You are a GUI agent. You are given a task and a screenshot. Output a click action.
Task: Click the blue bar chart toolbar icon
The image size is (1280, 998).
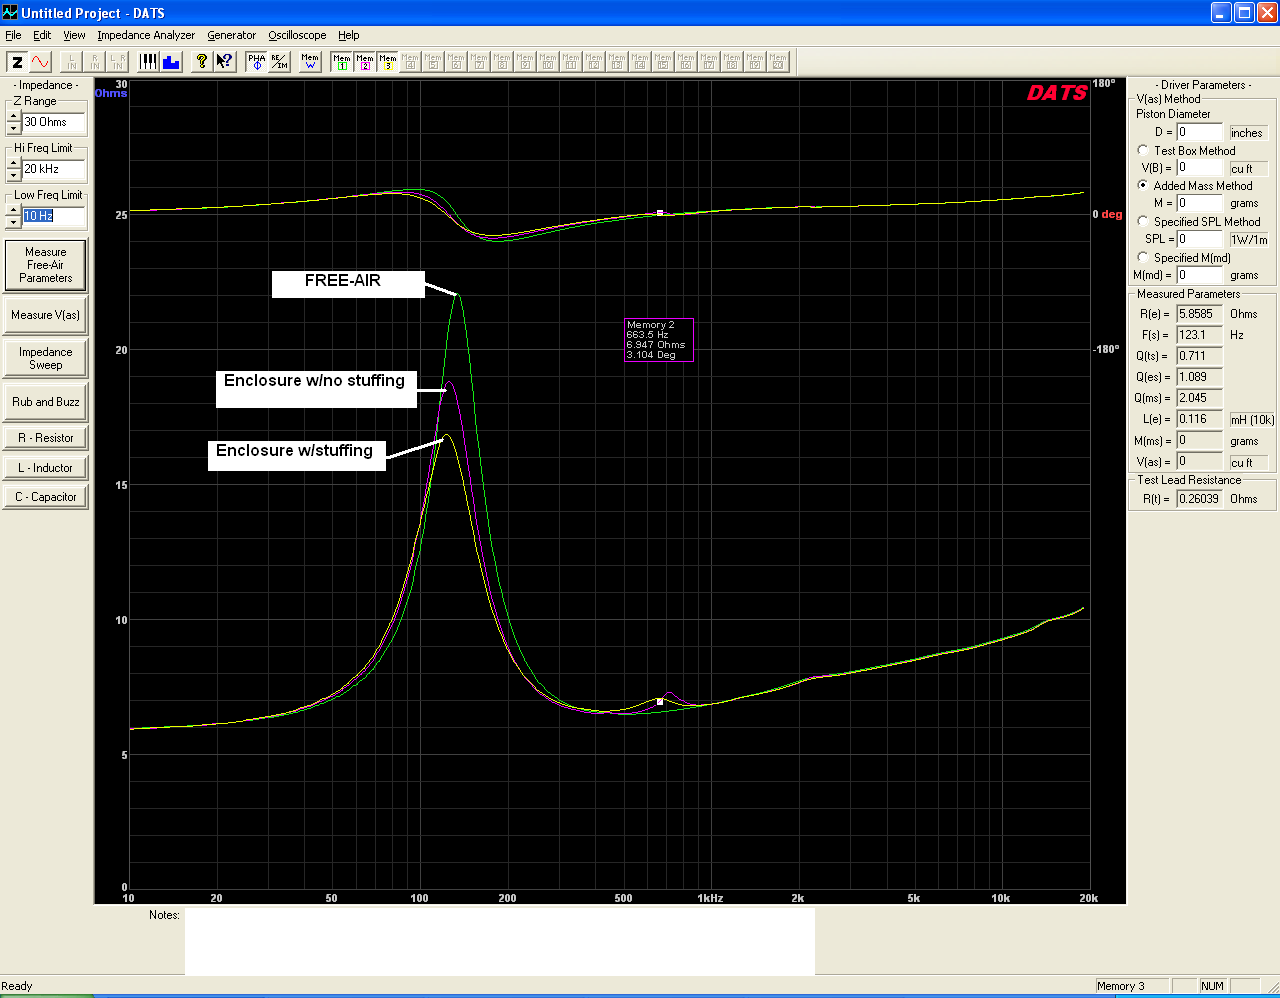tap(171, 62)
